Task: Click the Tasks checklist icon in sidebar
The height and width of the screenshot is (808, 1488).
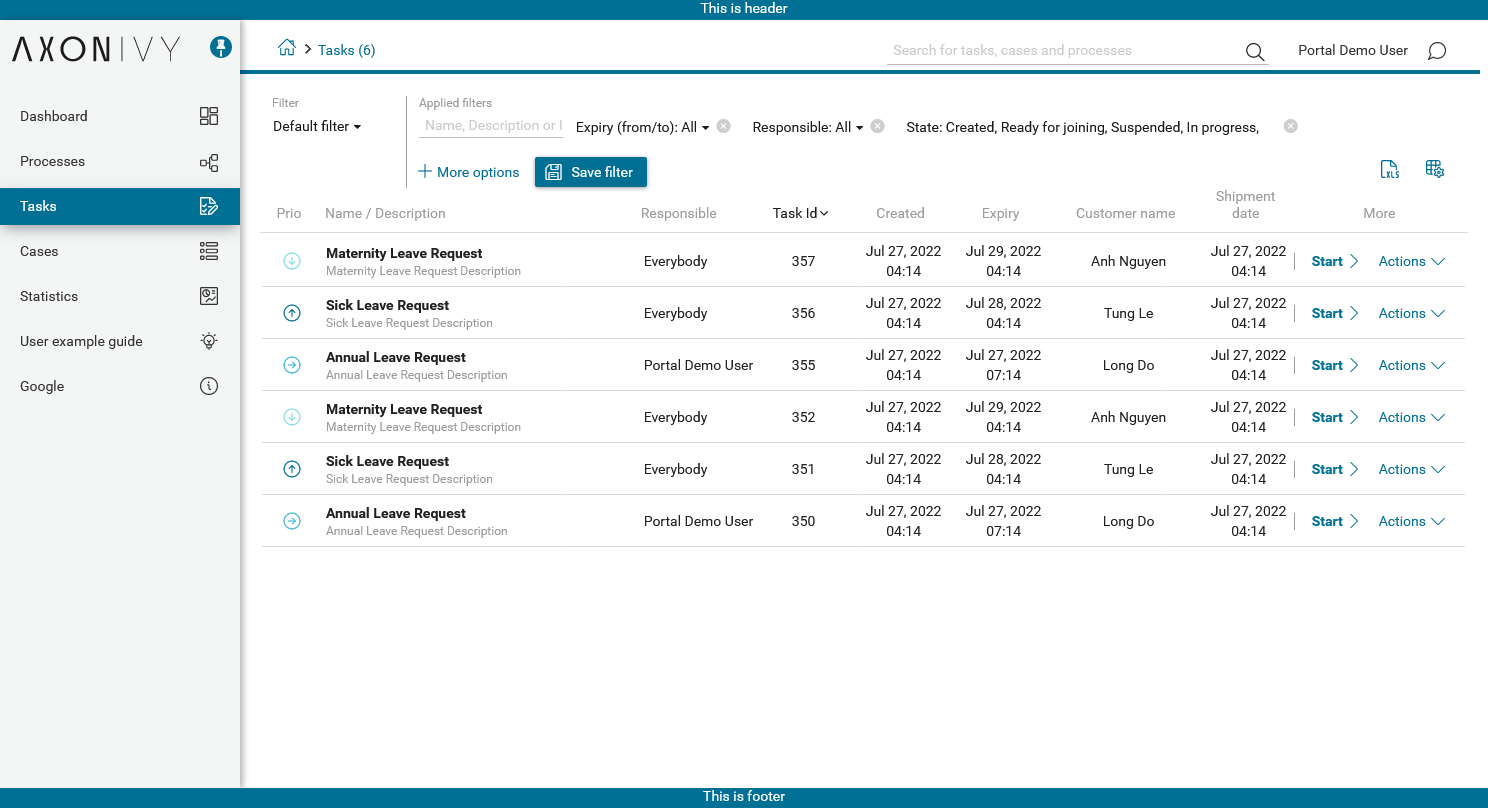Action: point(209,207)
